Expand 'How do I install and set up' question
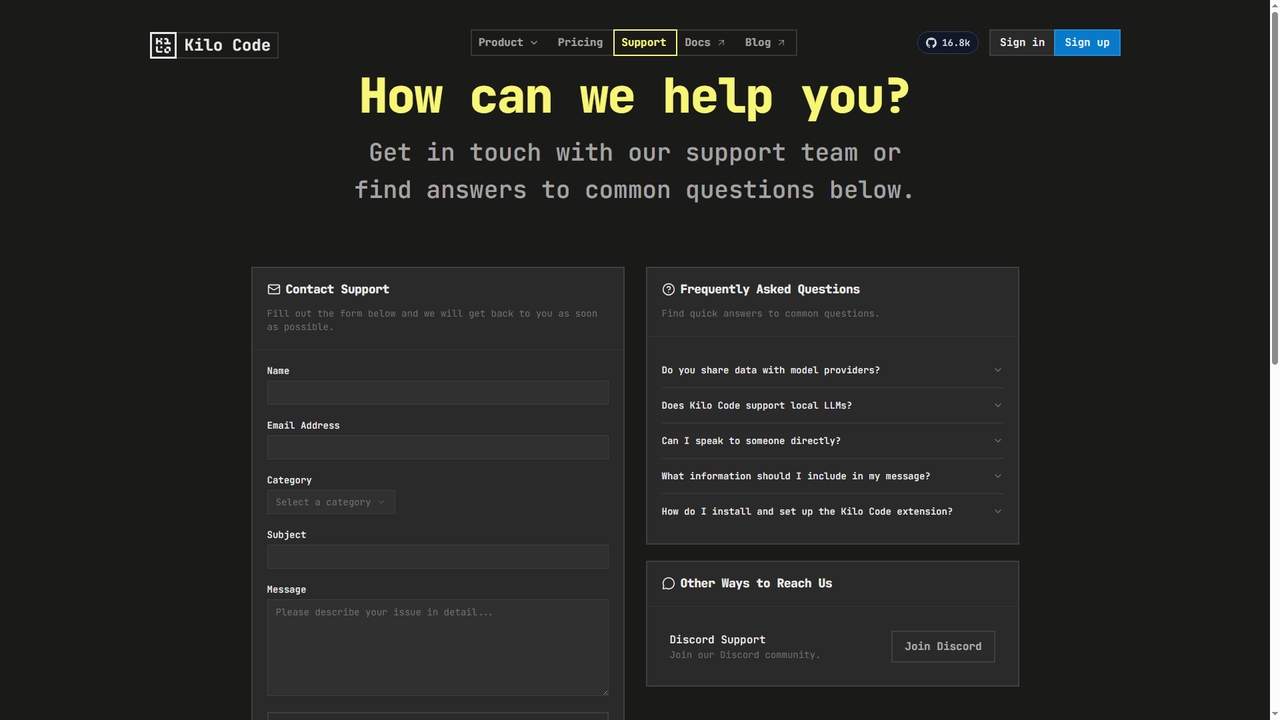This screenshot has height=720, width=1280. (832, 512)
